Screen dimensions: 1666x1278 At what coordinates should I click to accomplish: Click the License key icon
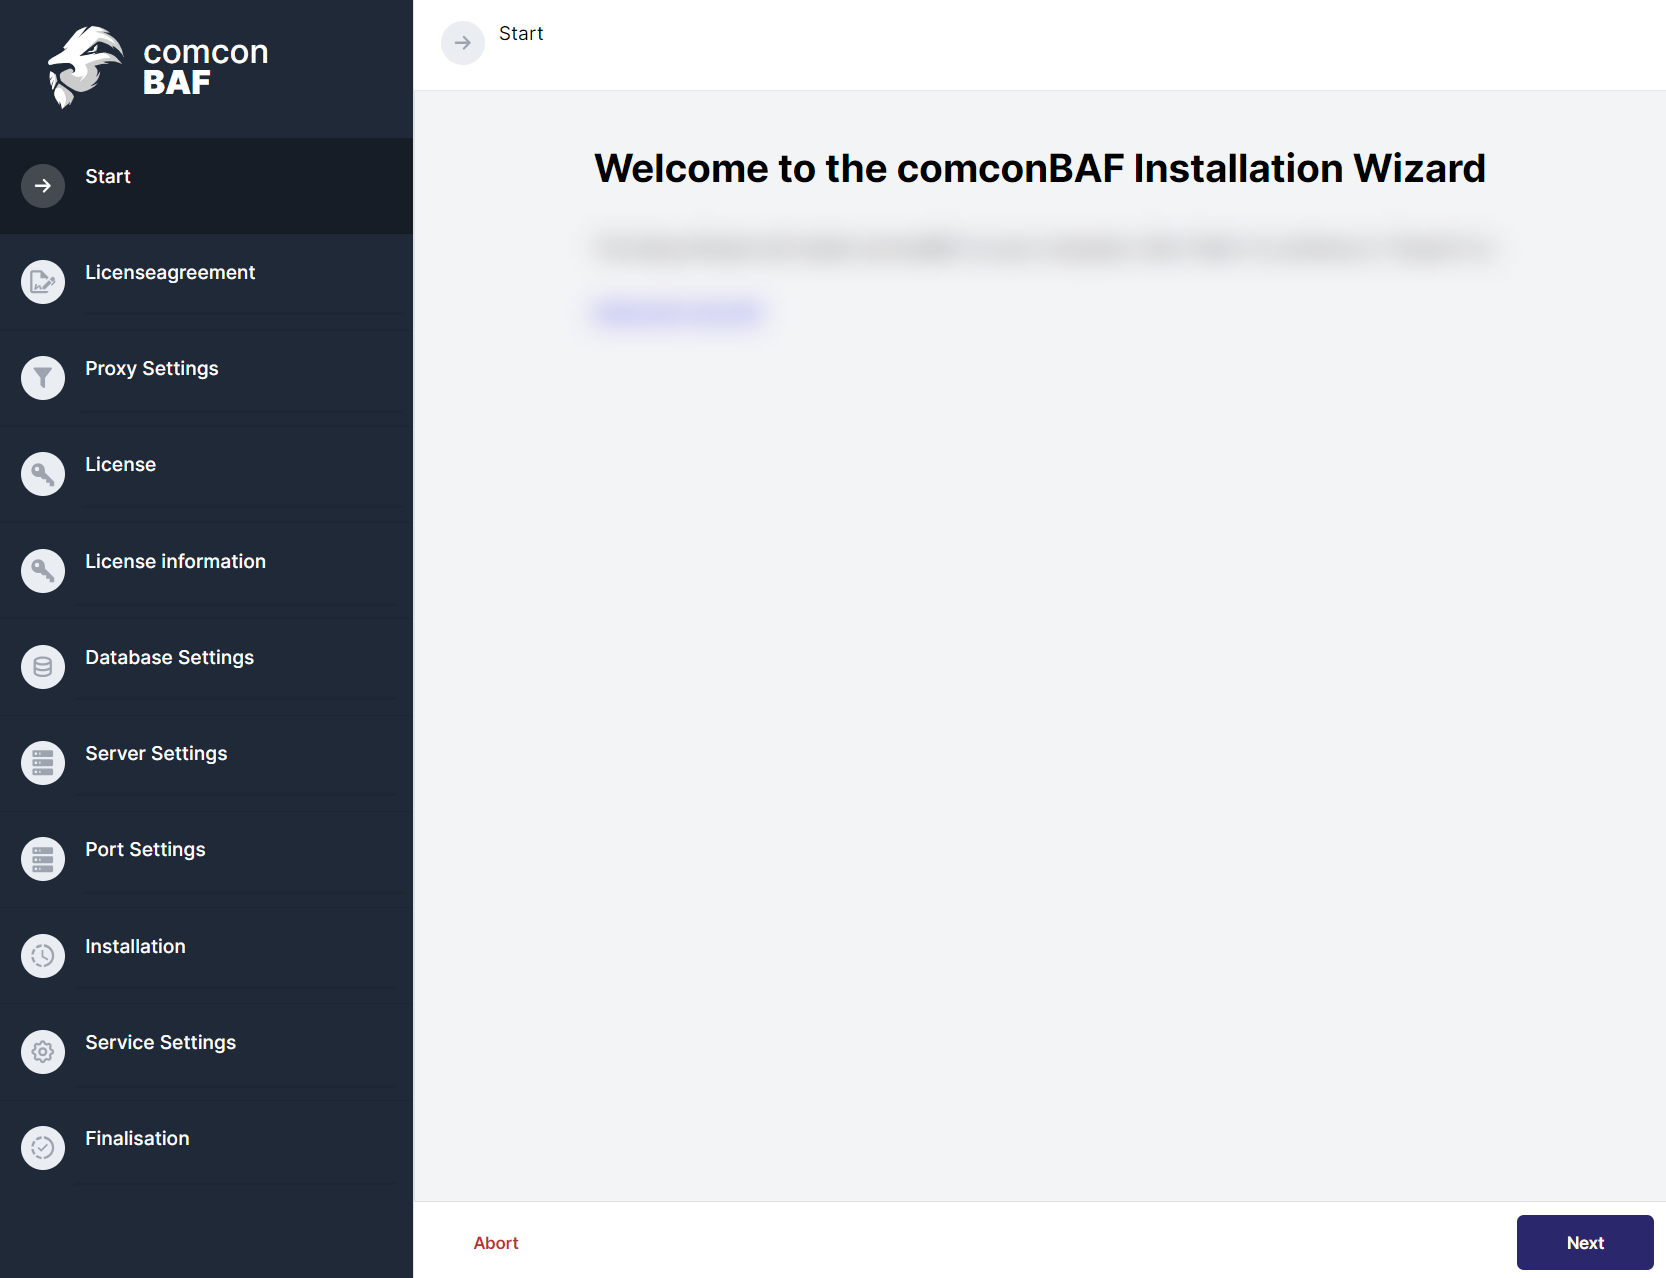43,474
